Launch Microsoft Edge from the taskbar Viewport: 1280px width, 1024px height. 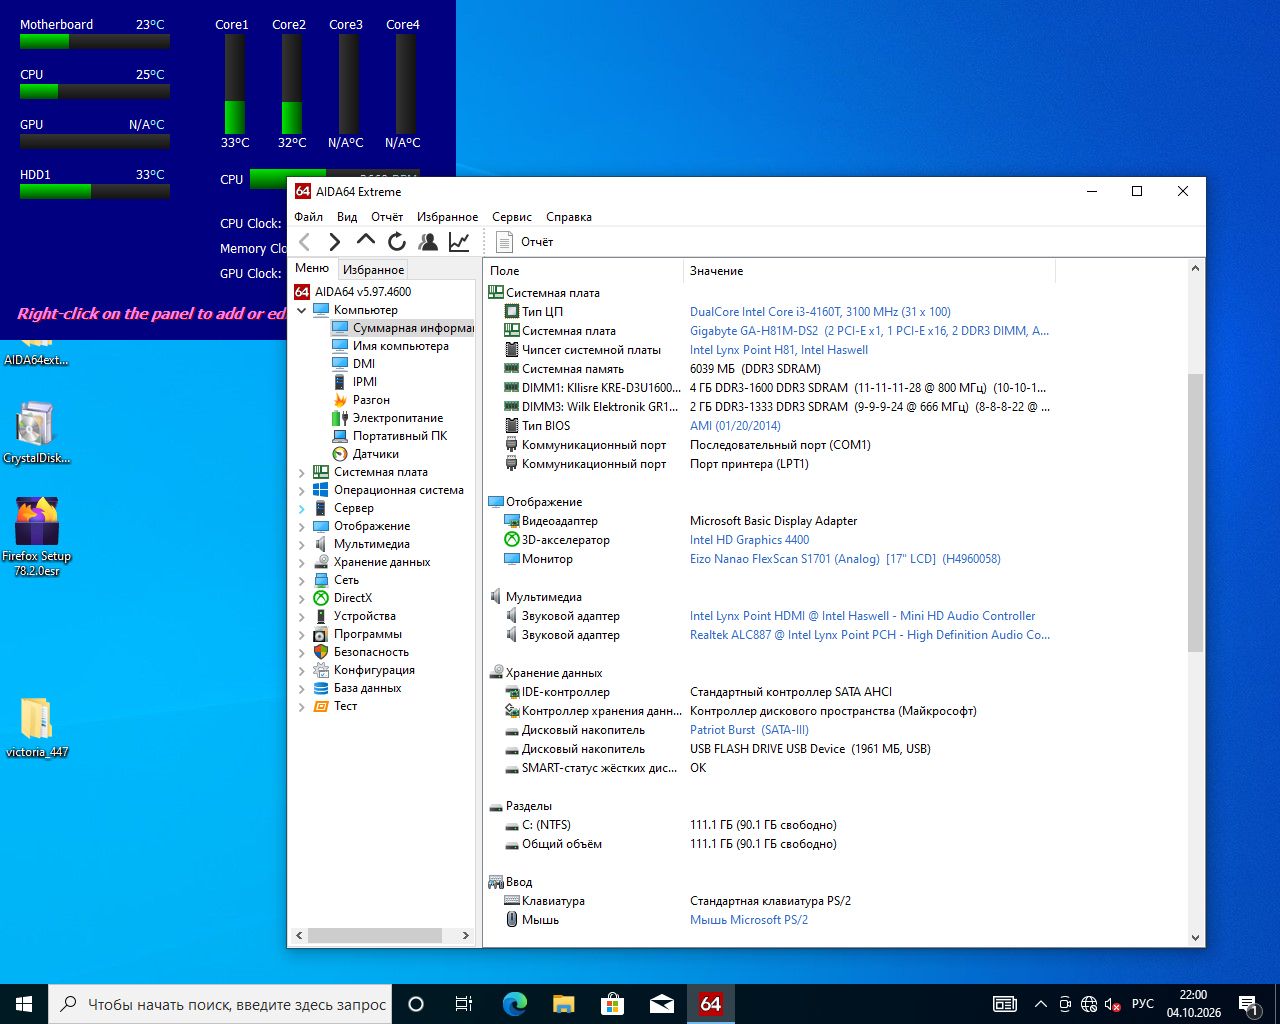pyautogui.click(x=515, y=1004)
